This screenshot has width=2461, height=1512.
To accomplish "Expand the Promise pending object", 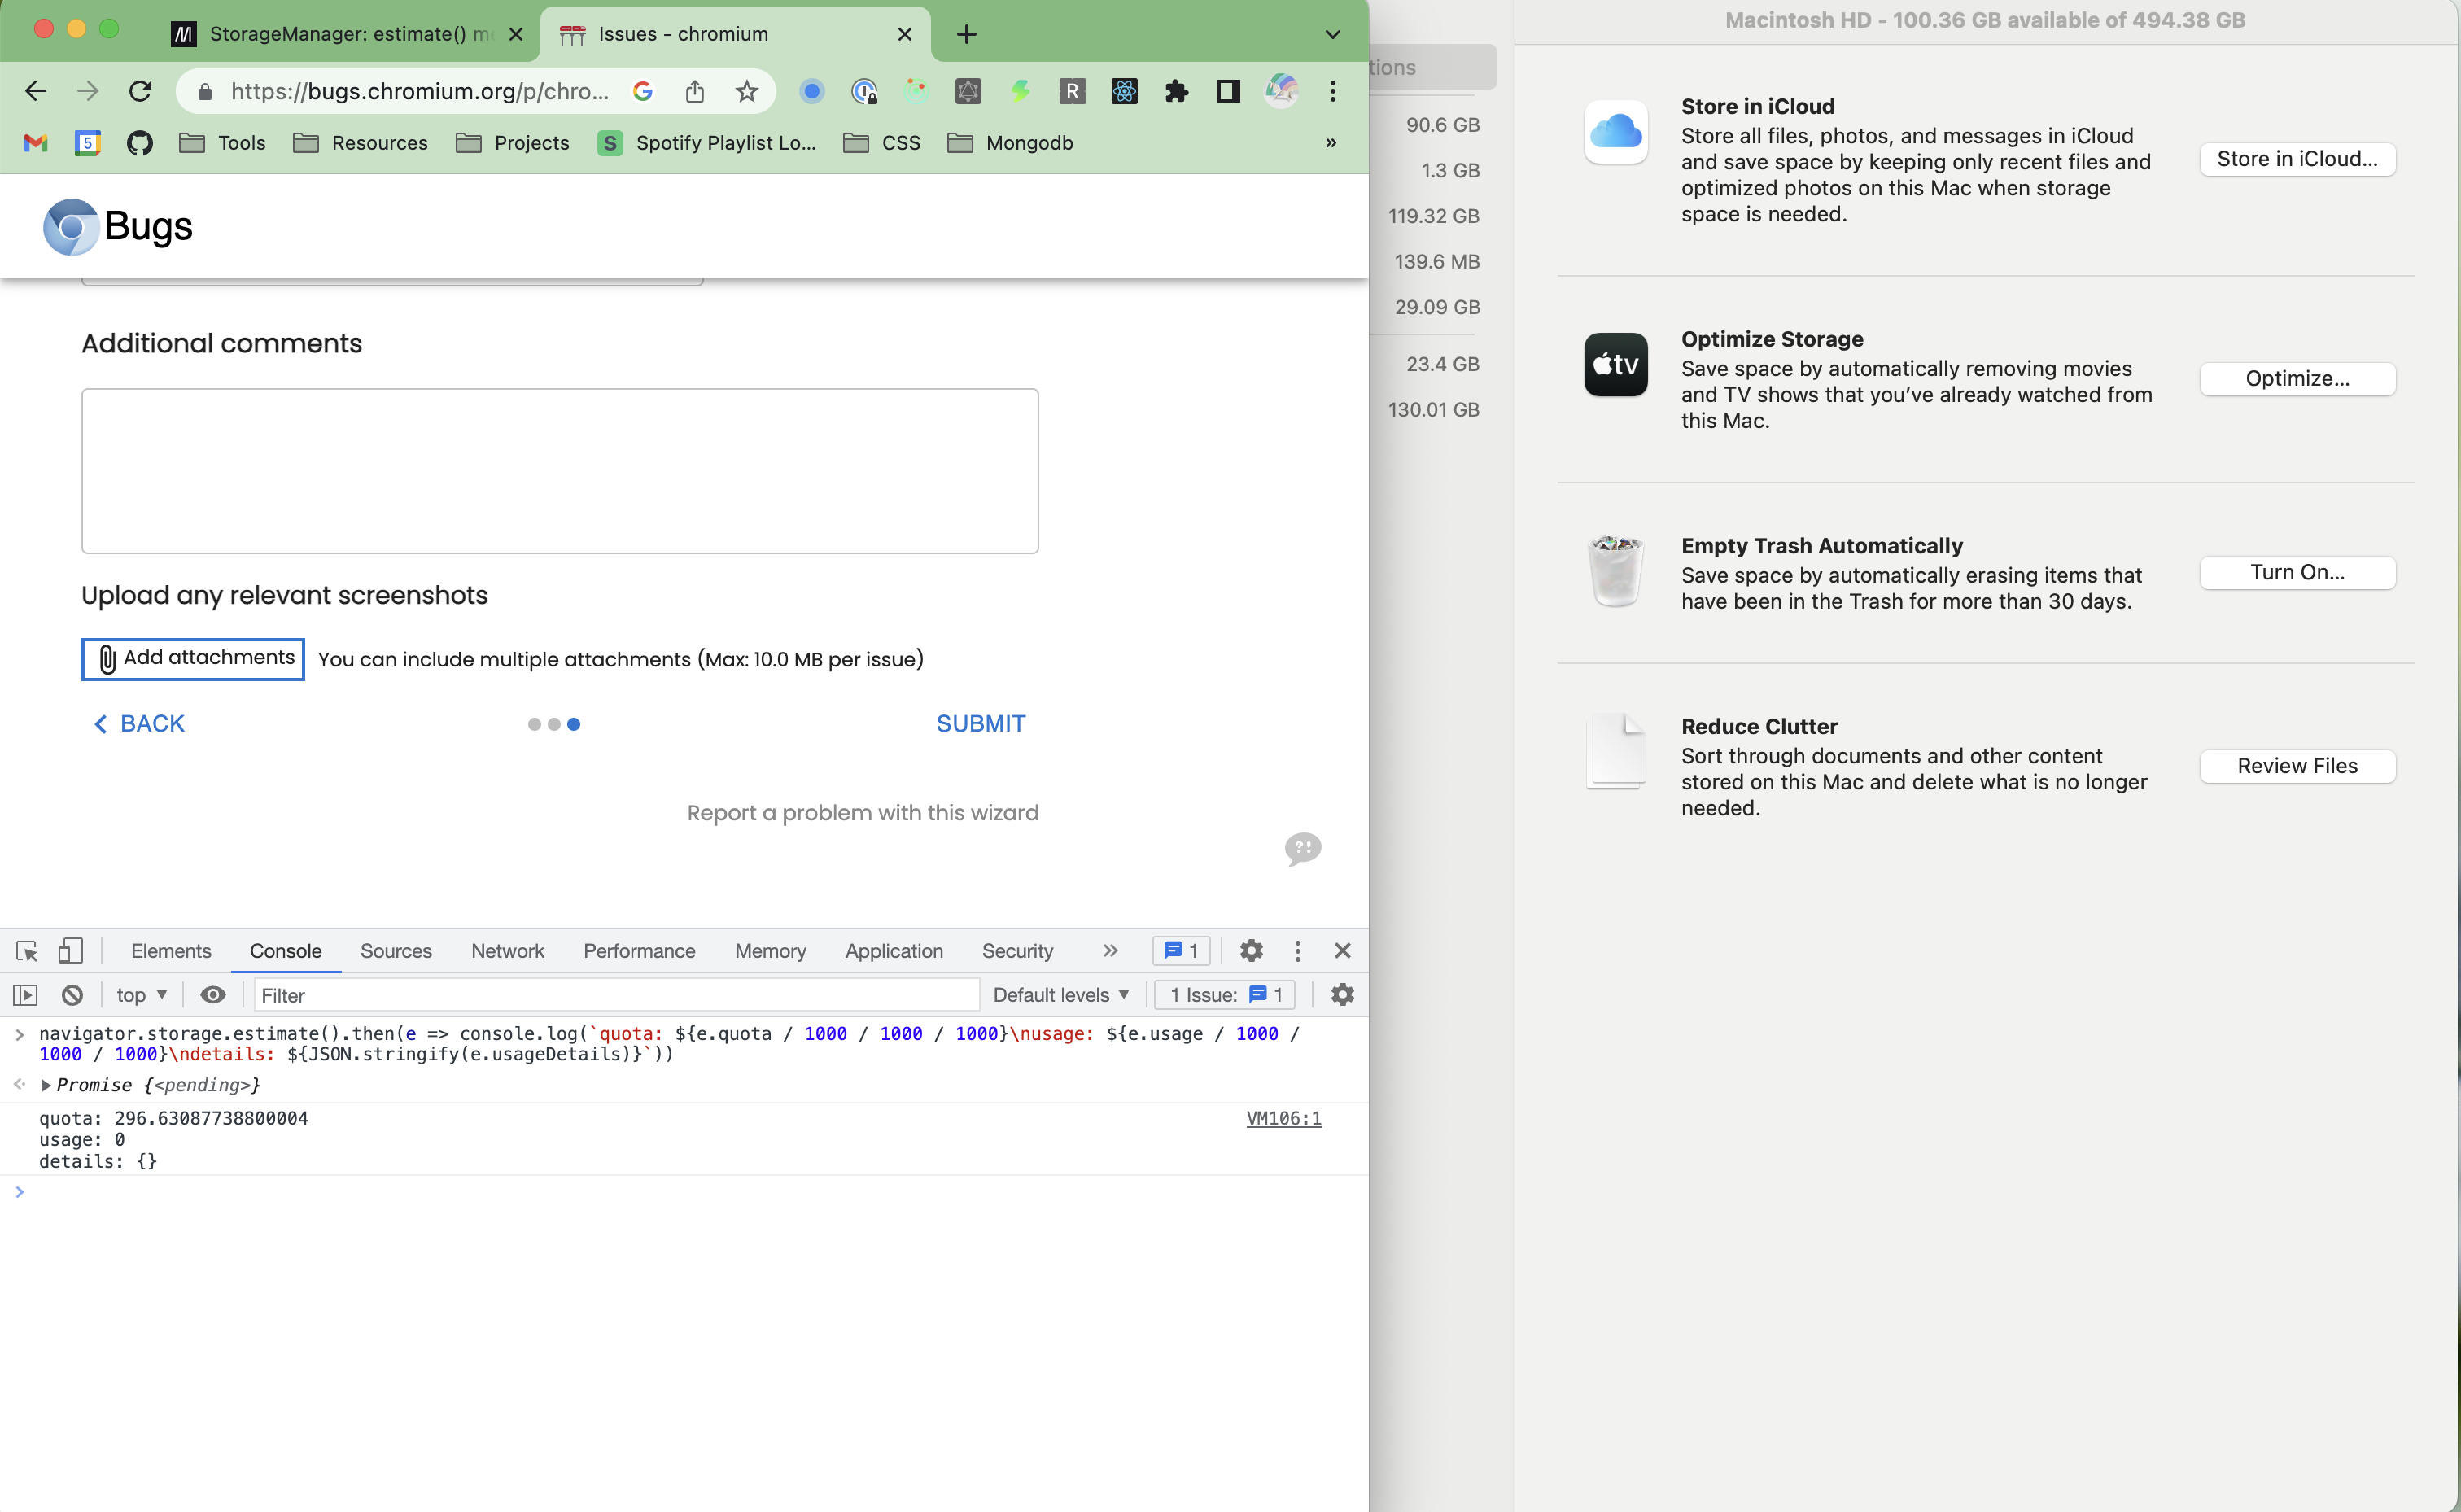I will [x=46, y=1085].
